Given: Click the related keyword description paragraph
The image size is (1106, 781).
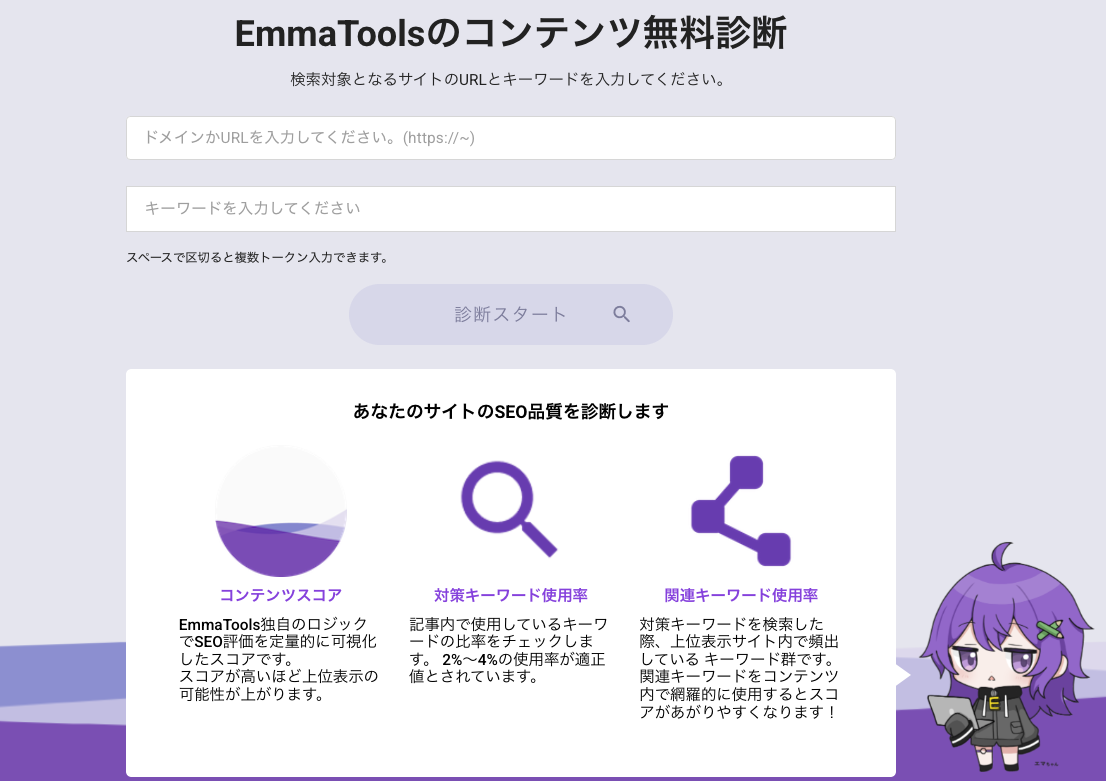Looking at the screenshot, I should pos(739,668).
